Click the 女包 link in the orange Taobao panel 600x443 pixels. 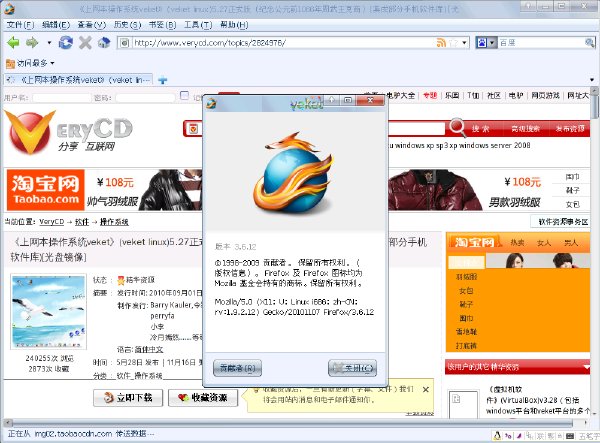click(x=466, y=291)
